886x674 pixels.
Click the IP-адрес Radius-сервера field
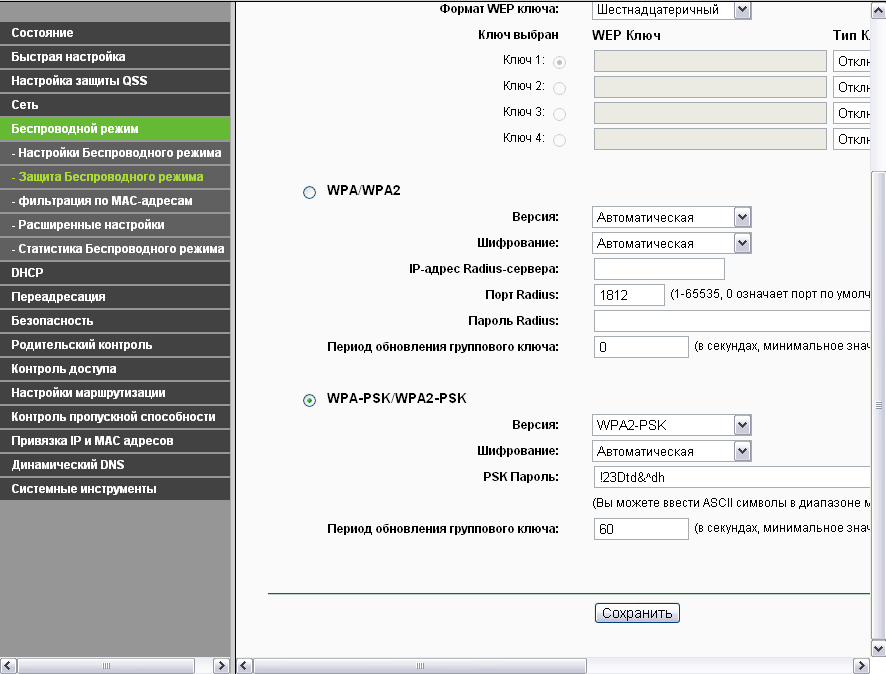(x=658, y=269)
